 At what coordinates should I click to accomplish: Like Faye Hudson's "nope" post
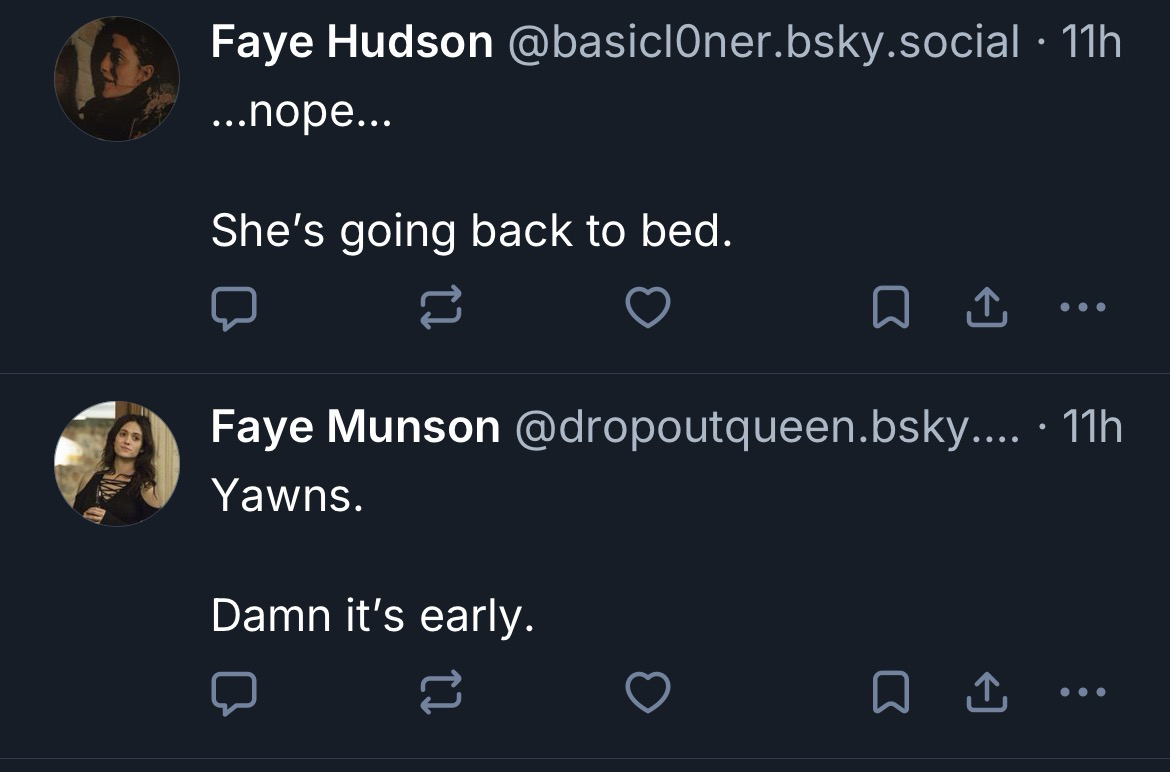click(x=647, y=309)
